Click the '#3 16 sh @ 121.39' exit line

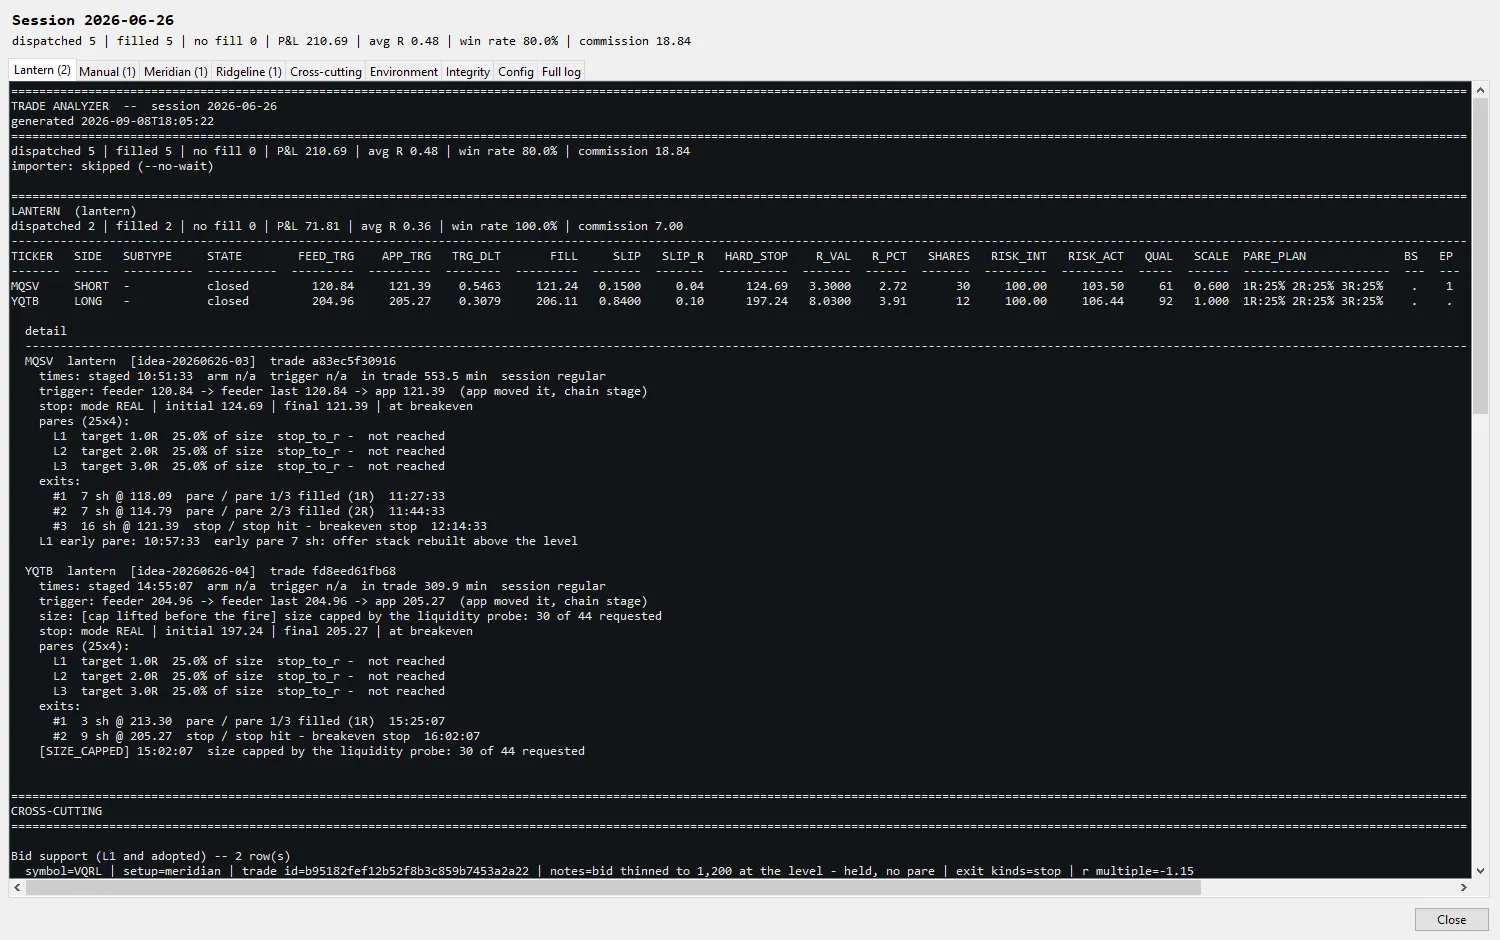click(270, 526)
